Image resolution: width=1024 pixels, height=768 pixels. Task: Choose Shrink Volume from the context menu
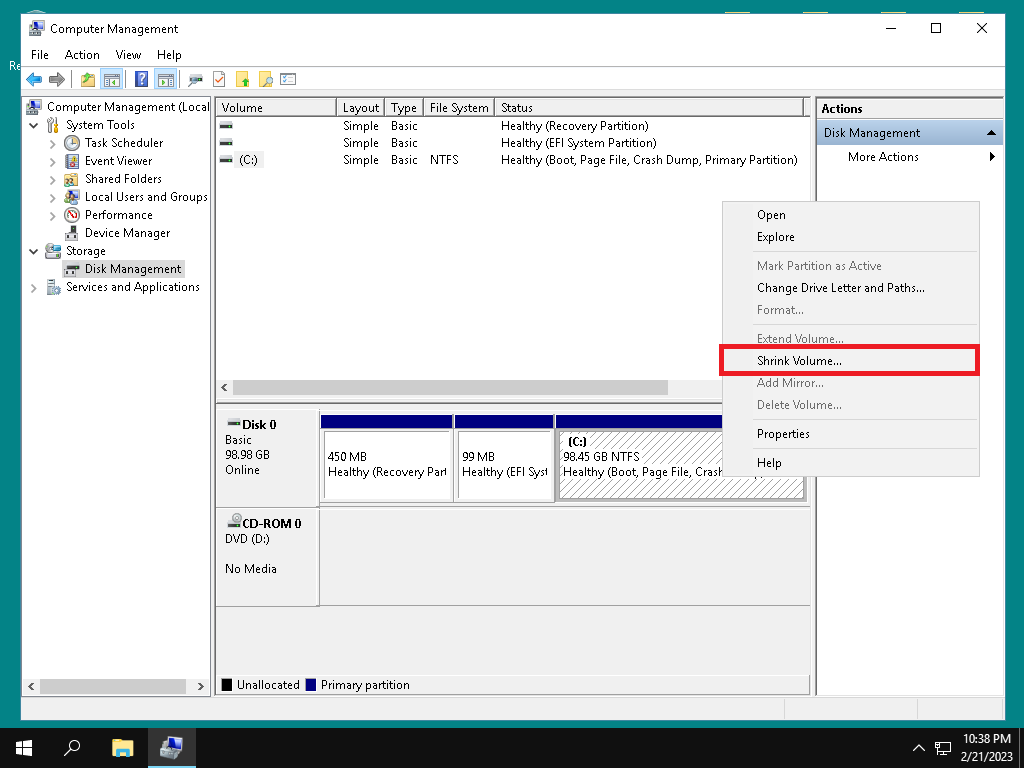[799, 360]
